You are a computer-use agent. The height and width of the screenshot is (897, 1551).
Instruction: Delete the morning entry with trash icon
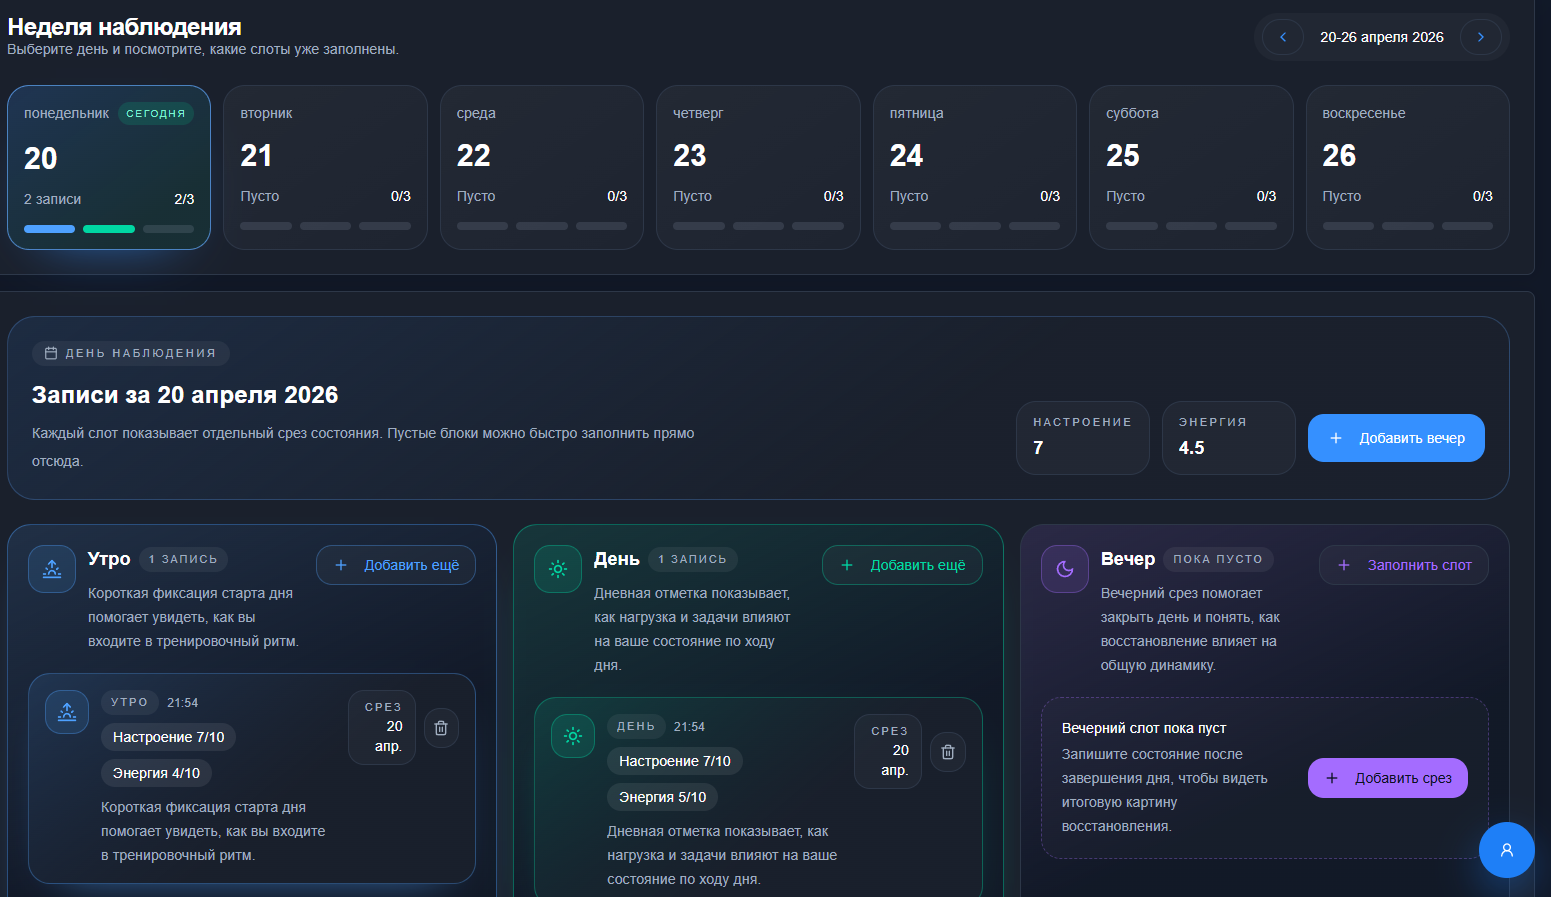click(441, 728)
